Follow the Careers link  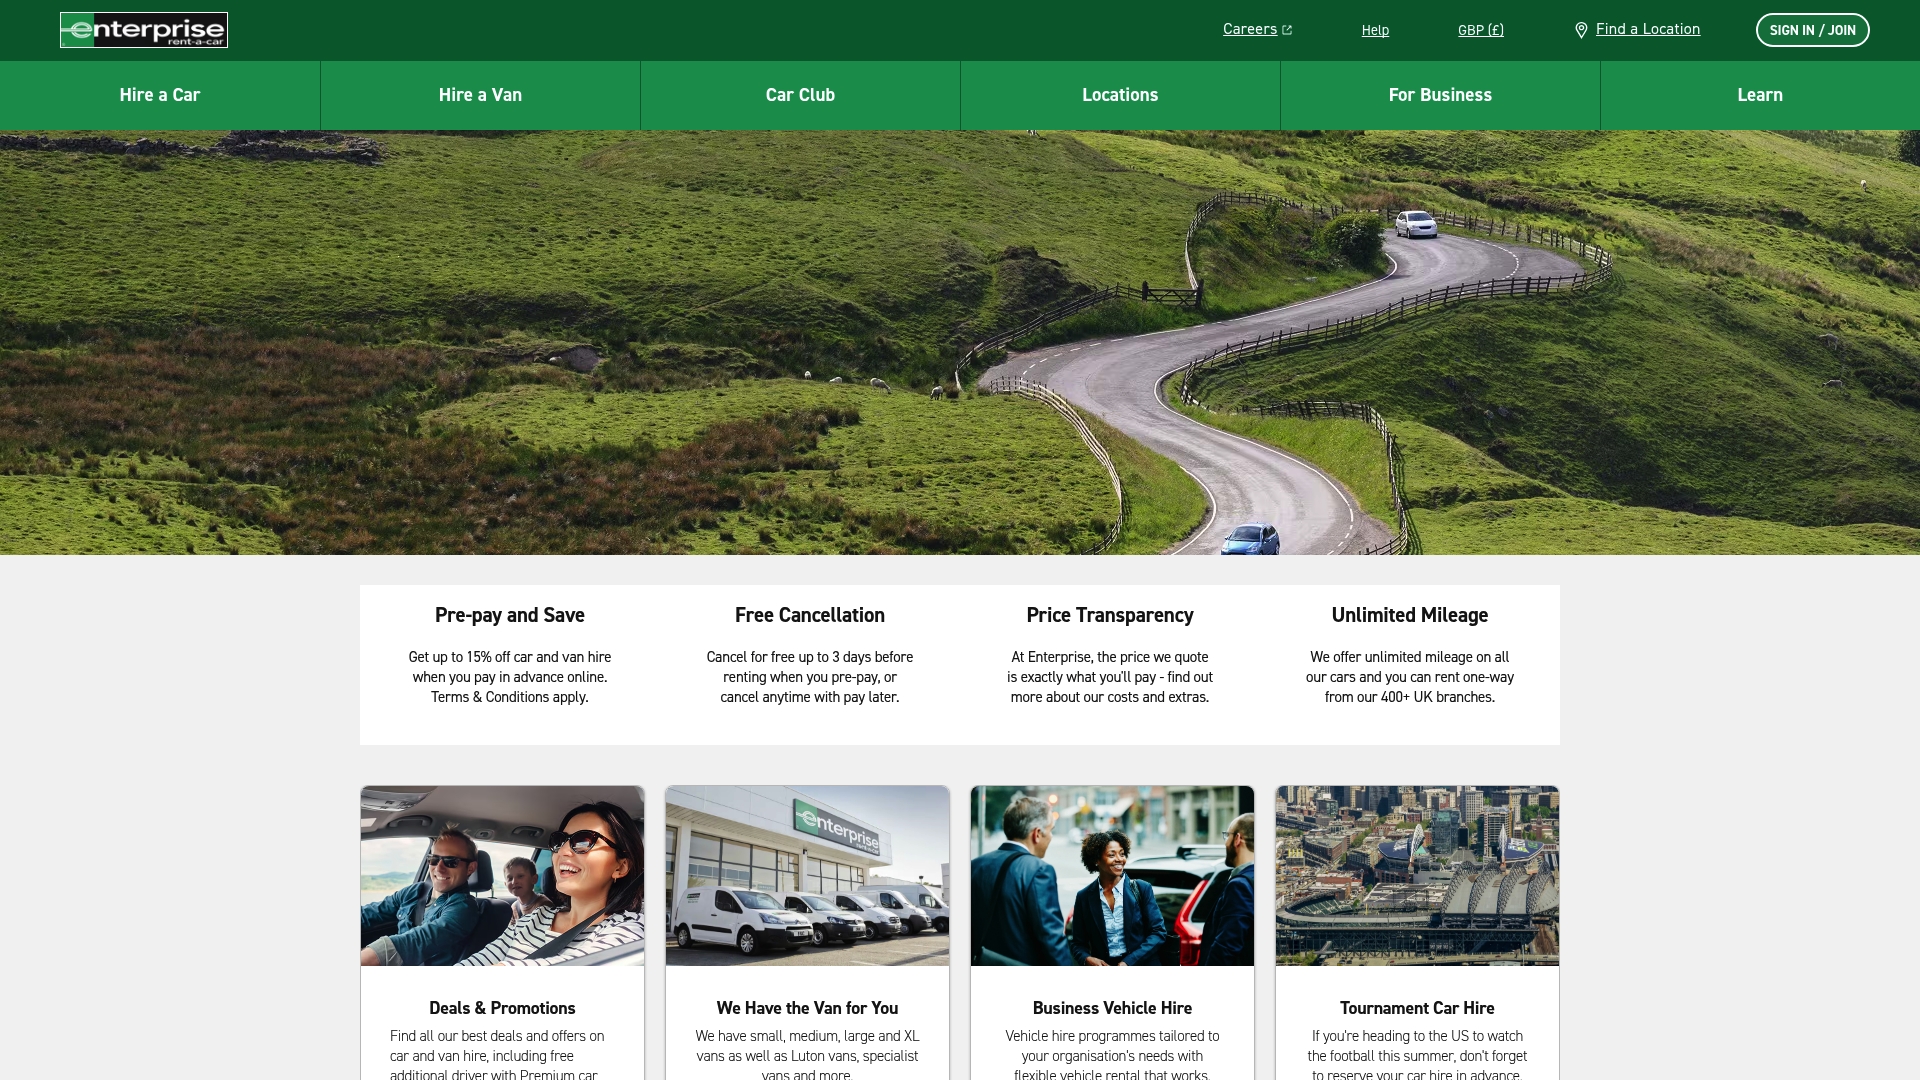pos(1249,29)
